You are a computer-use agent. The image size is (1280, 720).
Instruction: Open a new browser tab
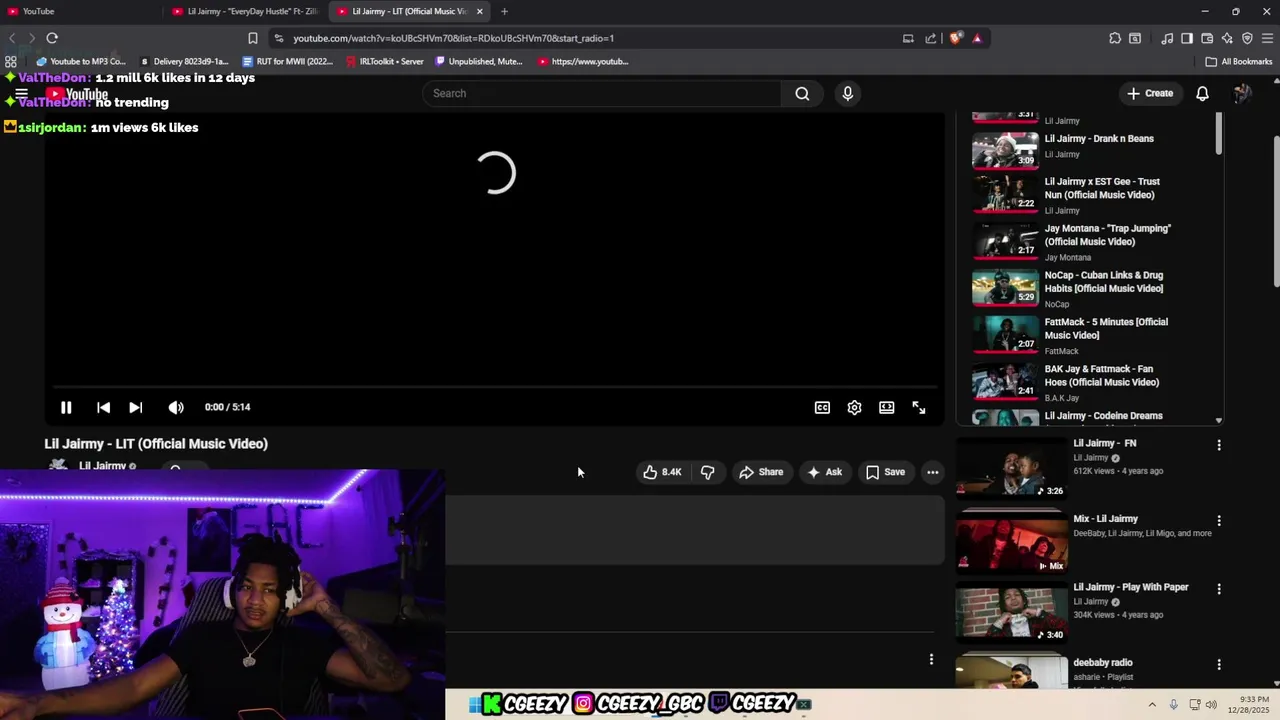504,11
